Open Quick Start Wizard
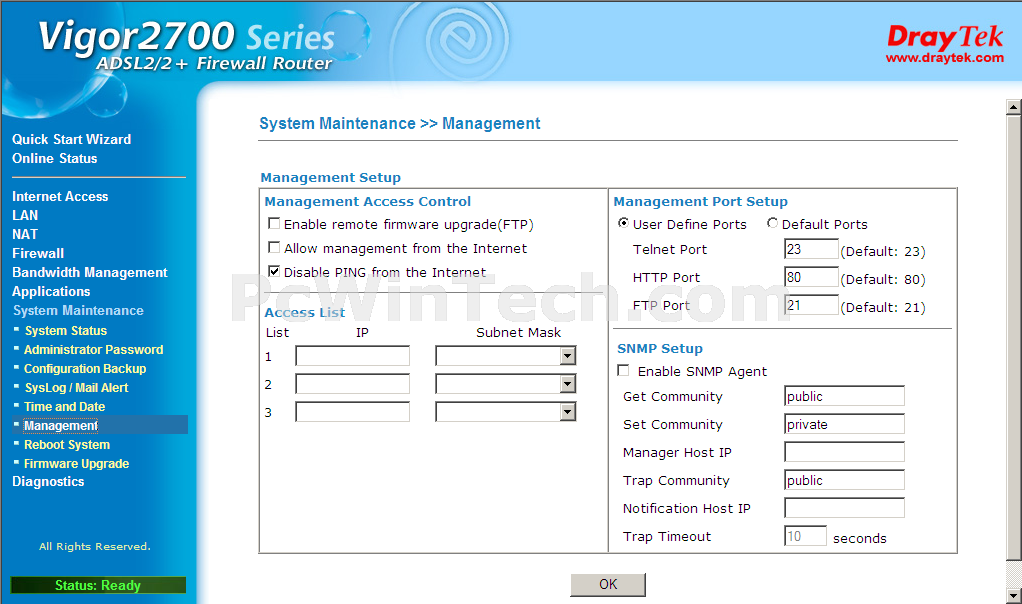Viewport: 1022px width, 604px height. pos(72,139)
